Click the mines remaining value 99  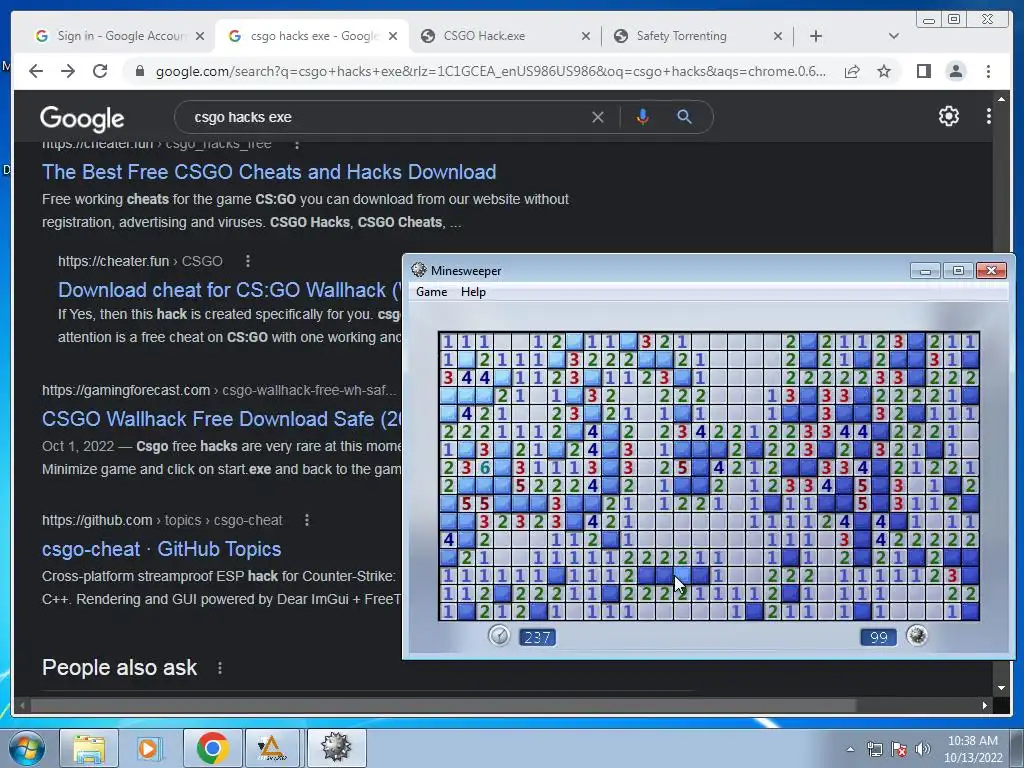pyautogui.click(x=878, y=637)
